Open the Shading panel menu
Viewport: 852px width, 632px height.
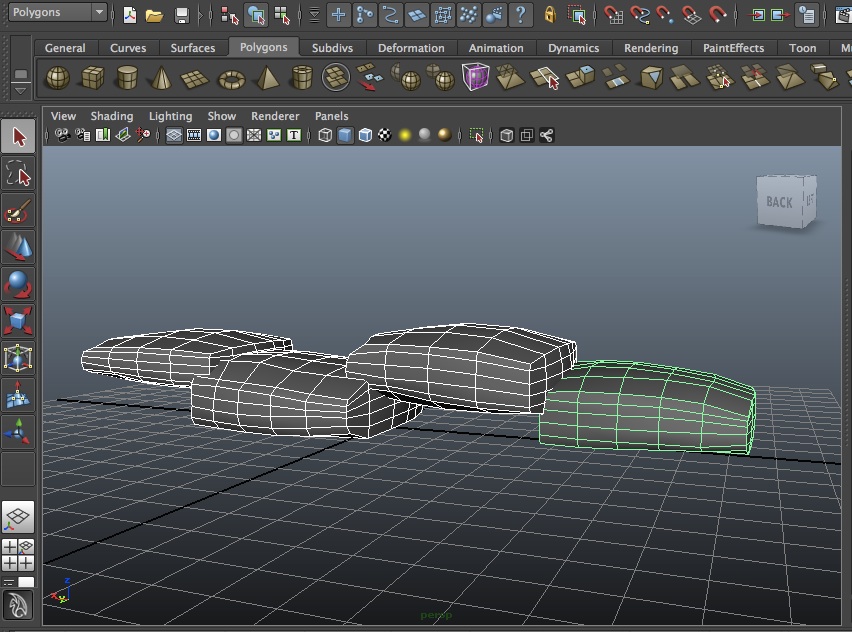tap(111, 116)
